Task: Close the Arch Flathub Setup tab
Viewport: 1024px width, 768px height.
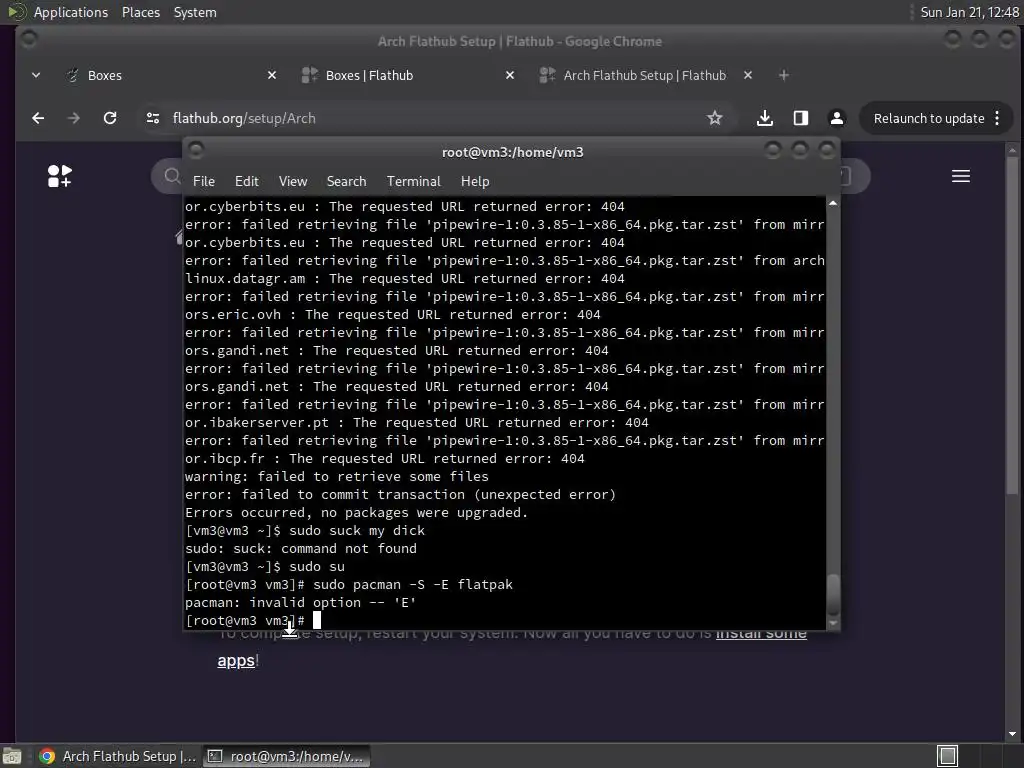Action: tap(748, 75)
